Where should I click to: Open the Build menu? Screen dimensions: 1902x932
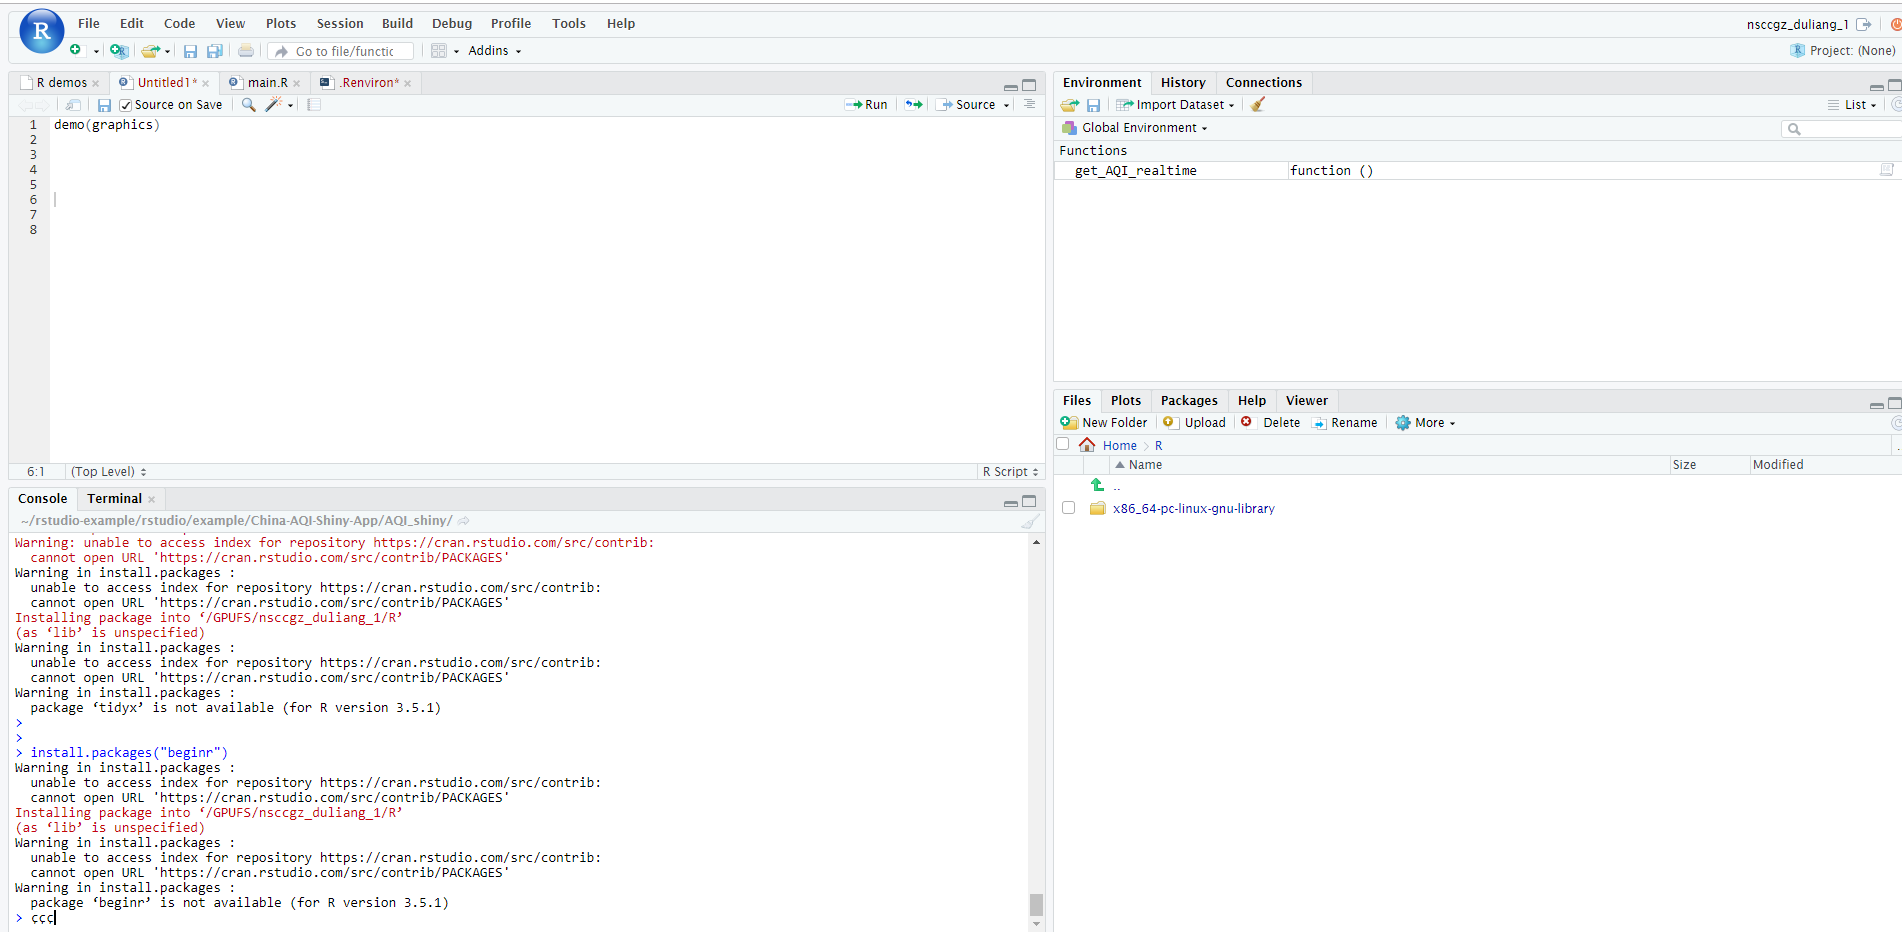(x=397, y=24)
